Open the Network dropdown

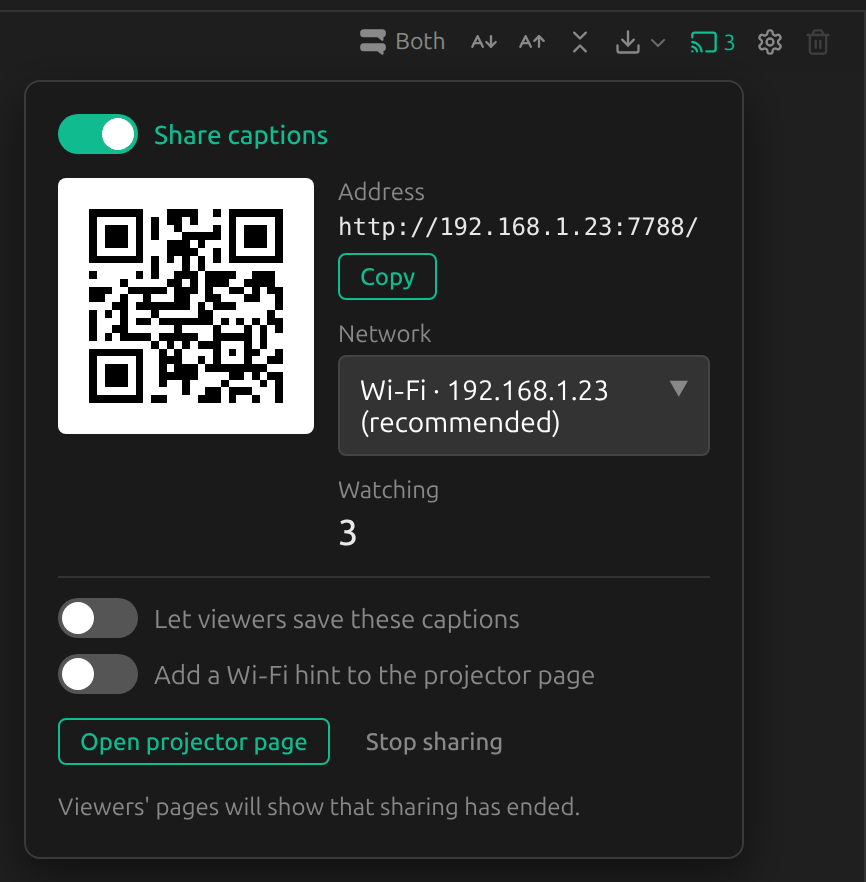[x=524, y=406]
